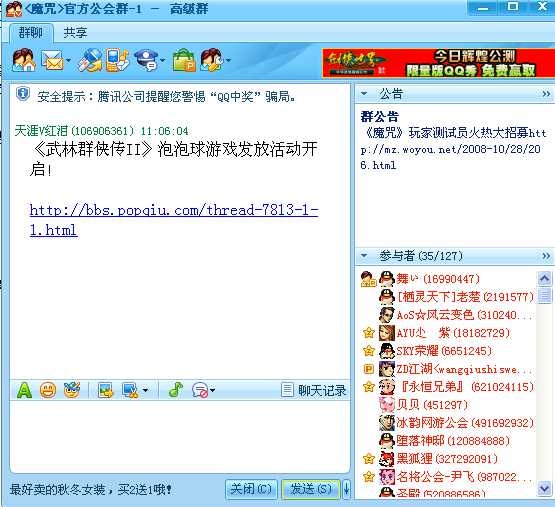Screen dimensions: 555x507
Task: Click the shopping bag toolbar icon
Action: (184, 60)
